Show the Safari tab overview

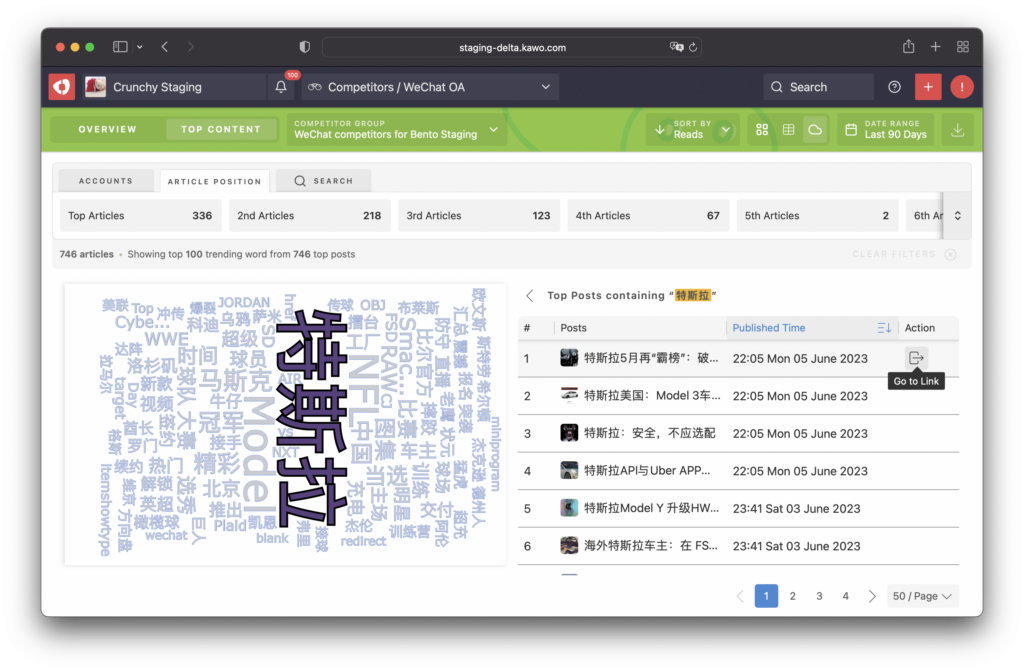coord(963,46)
